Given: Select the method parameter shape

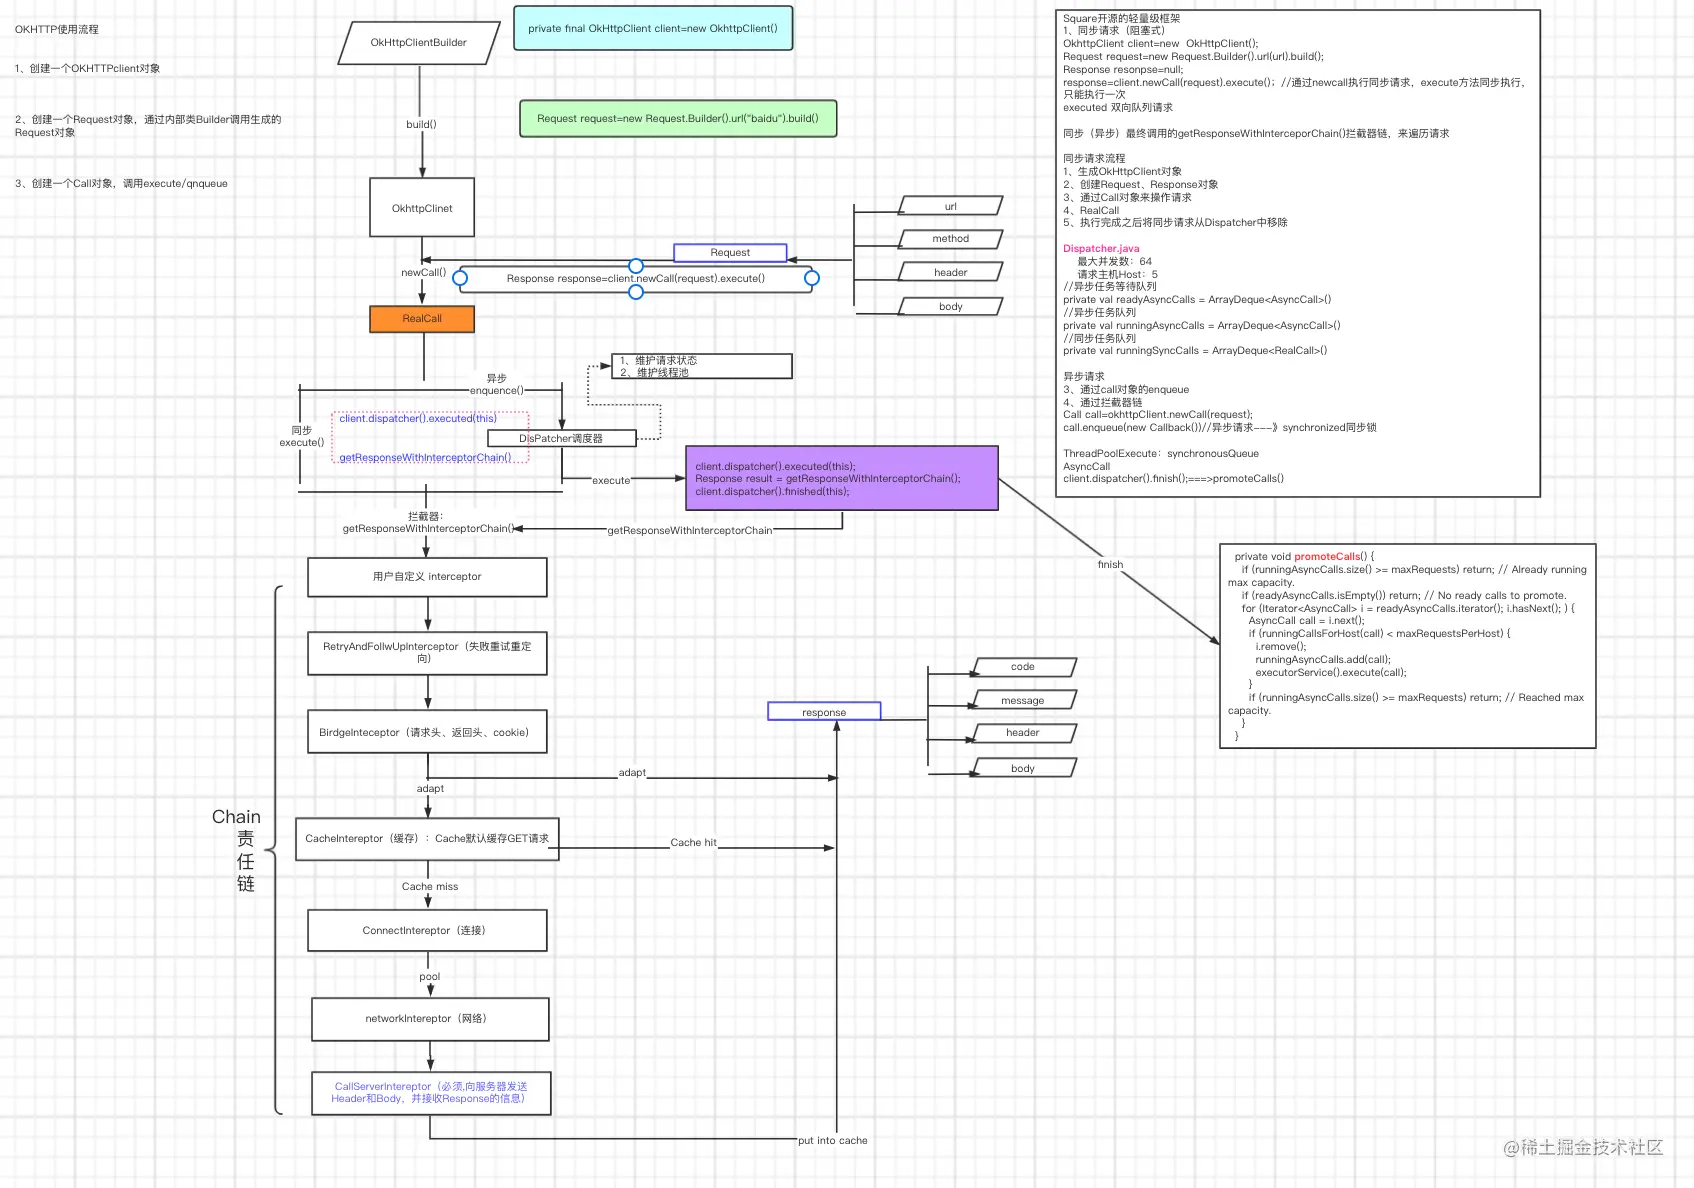Looking at the screenshot, I should click(x=951, y=239).
